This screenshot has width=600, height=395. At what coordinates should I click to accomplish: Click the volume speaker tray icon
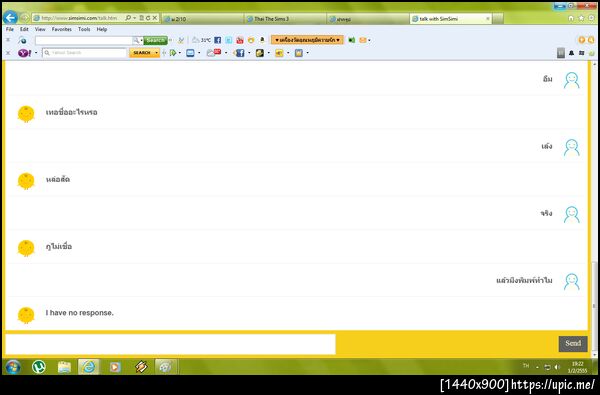click(557, 367)
